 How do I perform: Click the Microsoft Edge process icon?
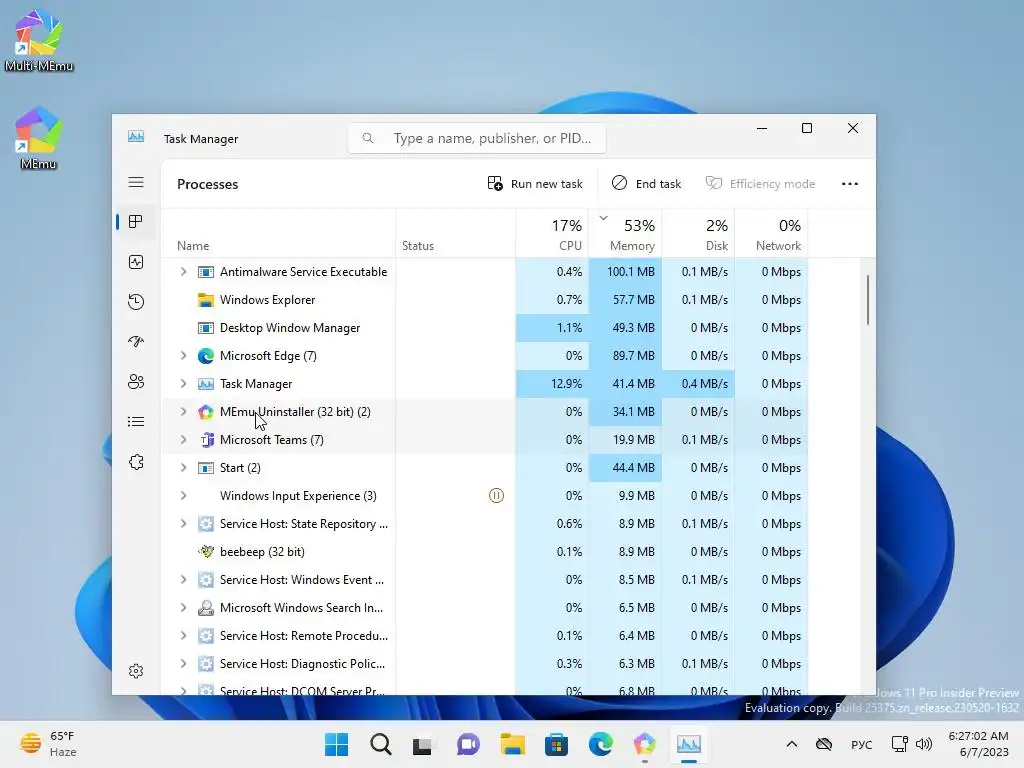206,356
